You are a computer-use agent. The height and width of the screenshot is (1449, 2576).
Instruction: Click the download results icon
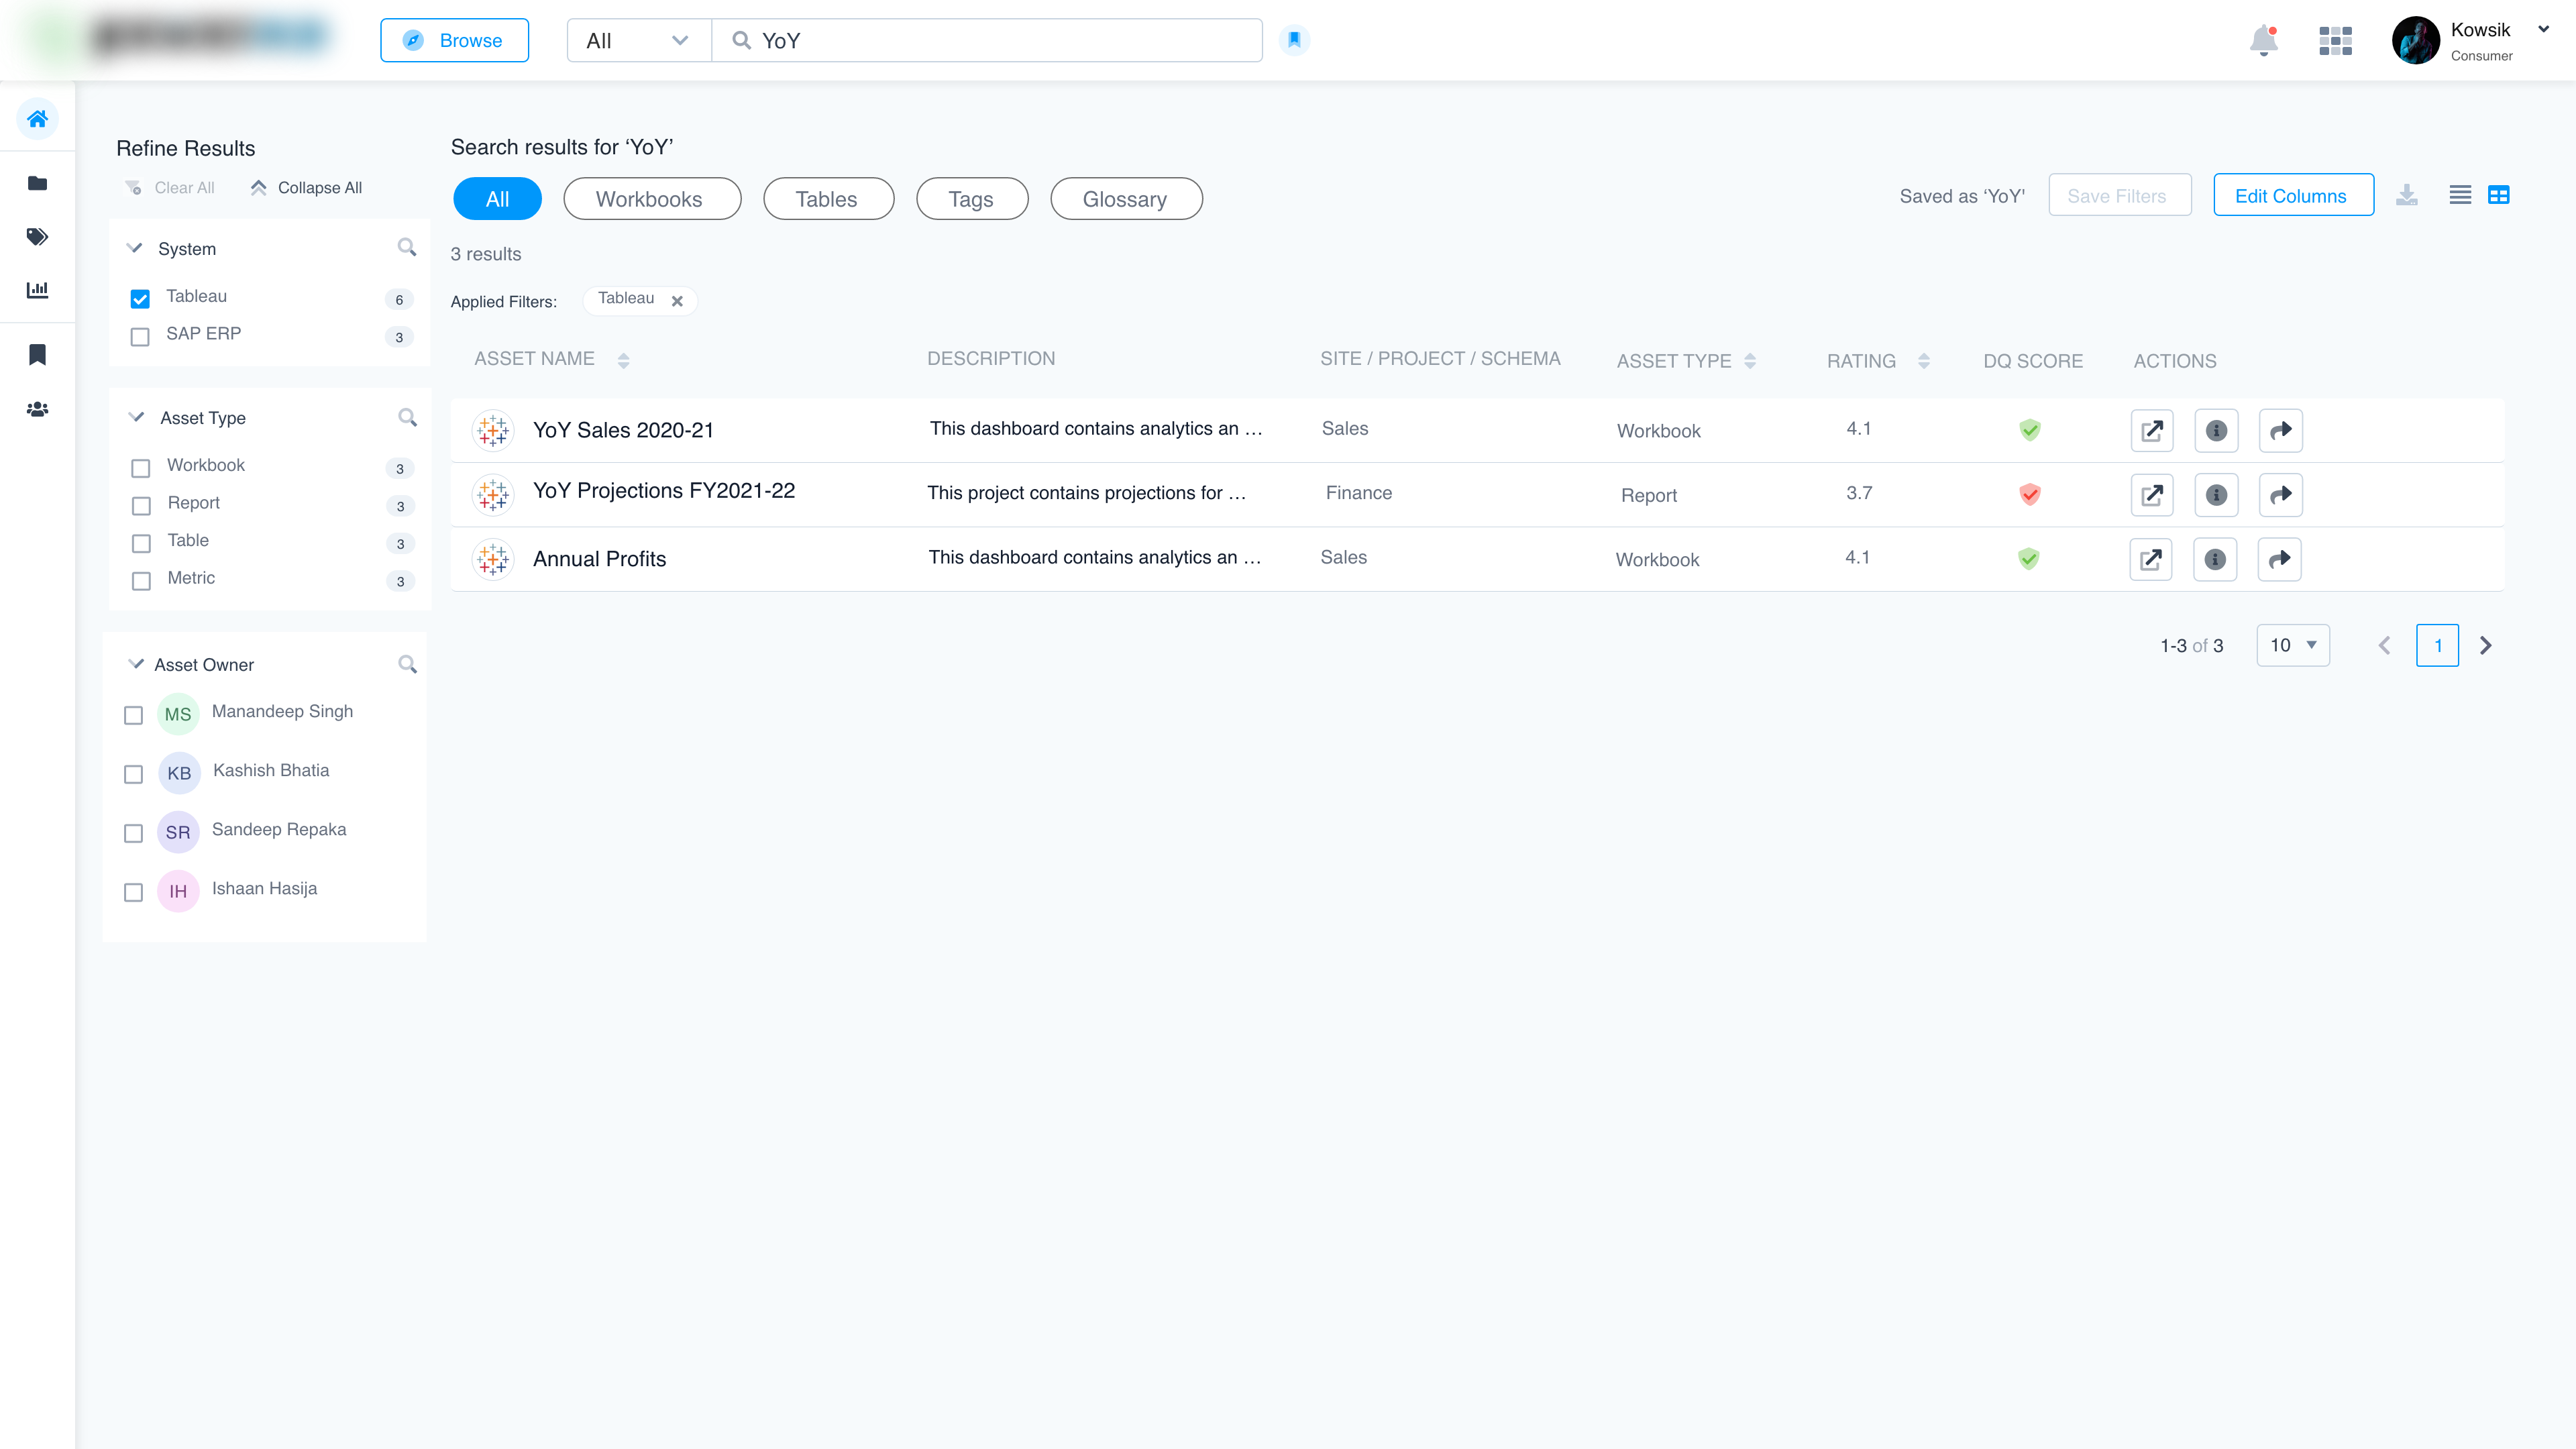click(x=2407, y=195)
